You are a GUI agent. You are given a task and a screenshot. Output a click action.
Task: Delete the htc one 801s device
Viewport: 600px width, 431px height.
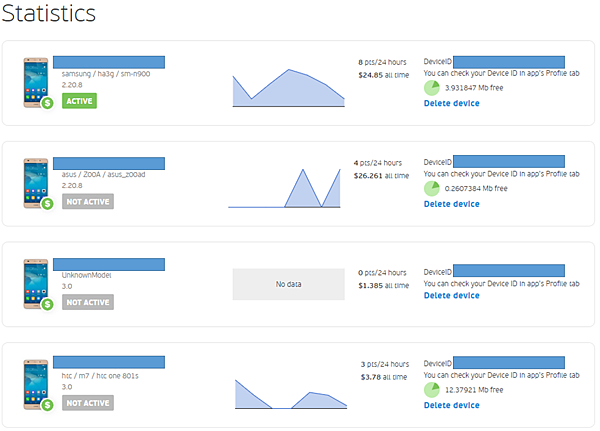[452, 405]
